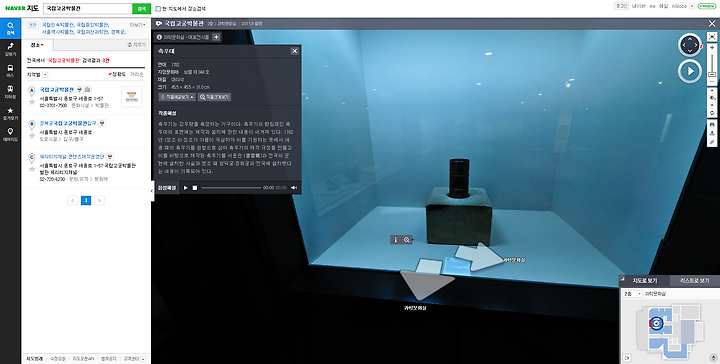Go to next results page arrow
720x364 pixels.
(100, 200)
